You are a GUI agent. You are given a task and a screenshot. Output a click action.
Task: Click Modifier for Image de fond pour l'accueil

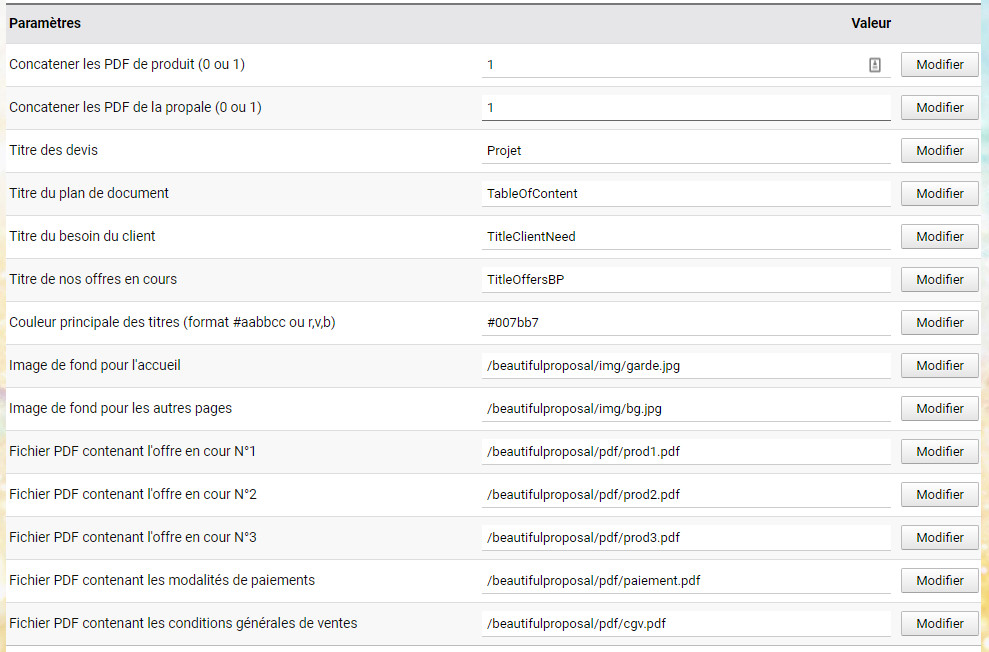[x=940, y=365]
